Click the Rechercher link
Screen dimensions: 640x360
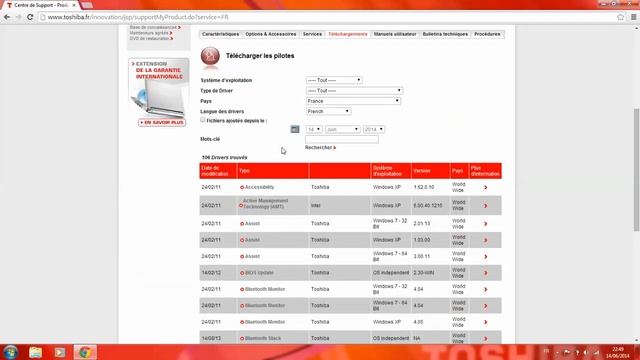320,147
